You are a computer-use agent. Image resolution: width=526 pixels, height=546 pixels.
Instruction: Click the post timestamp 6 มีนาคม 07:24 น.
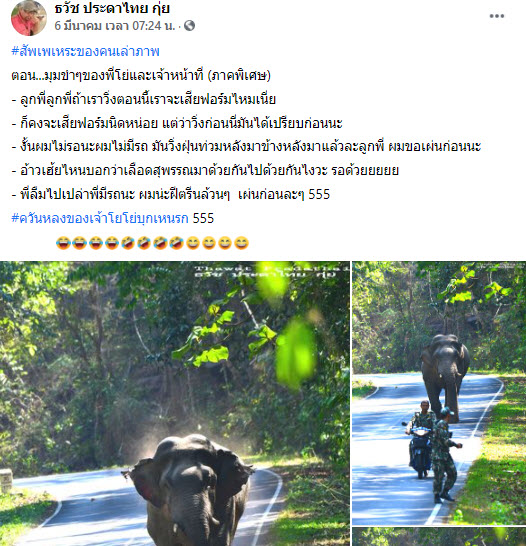[x=115, y=26]
